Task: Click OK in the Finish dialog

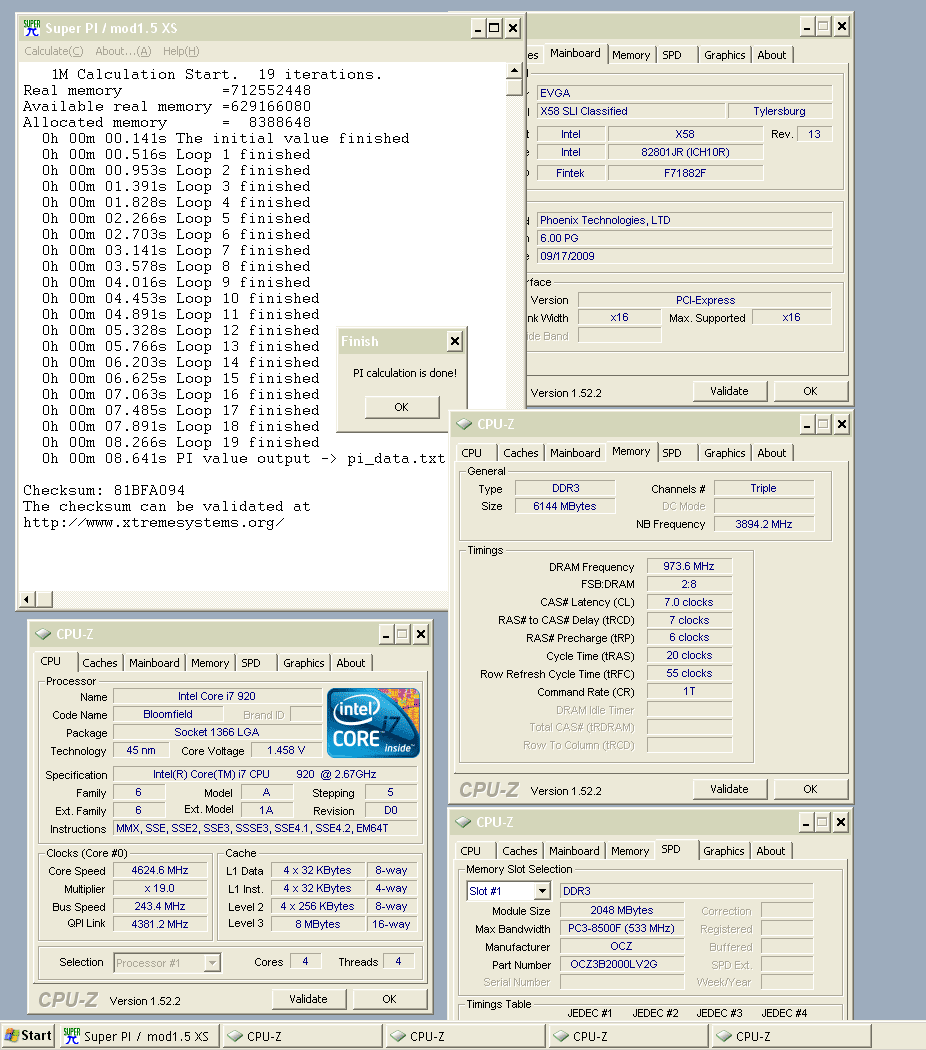Action: click(402, 407)
